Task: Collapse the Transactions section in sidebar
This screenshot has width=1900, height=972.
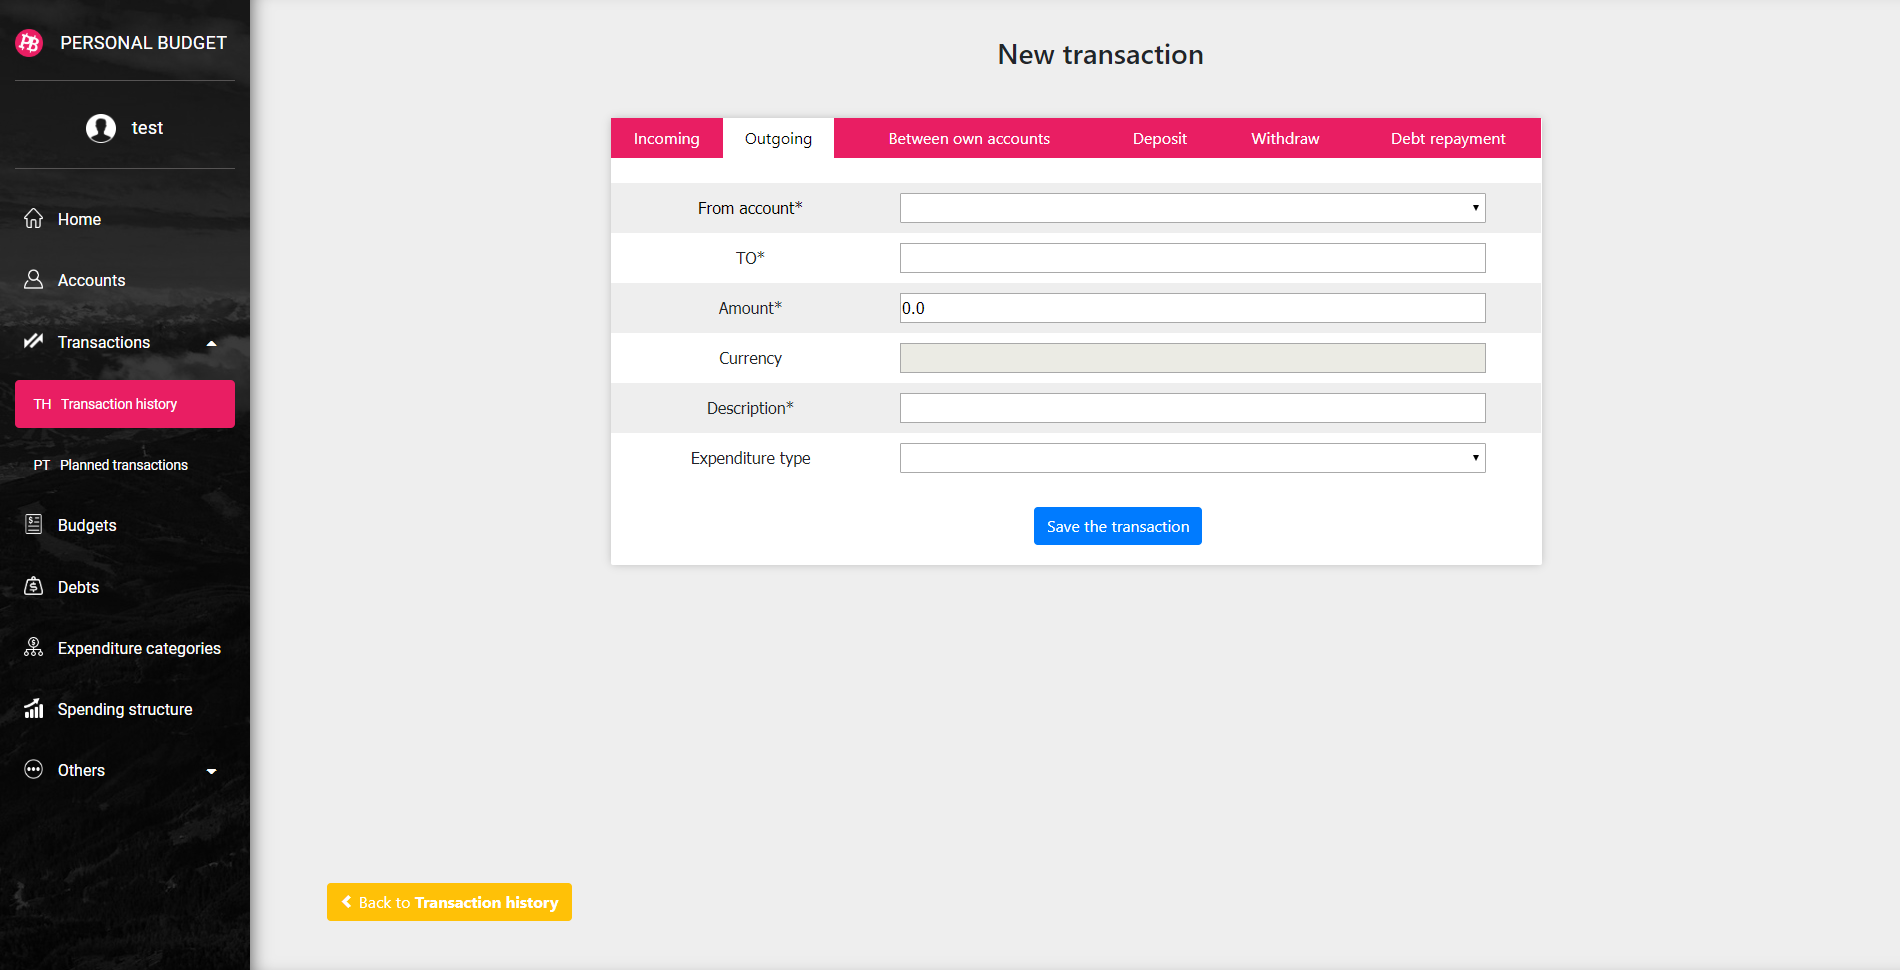Action: tap(211, 342)
